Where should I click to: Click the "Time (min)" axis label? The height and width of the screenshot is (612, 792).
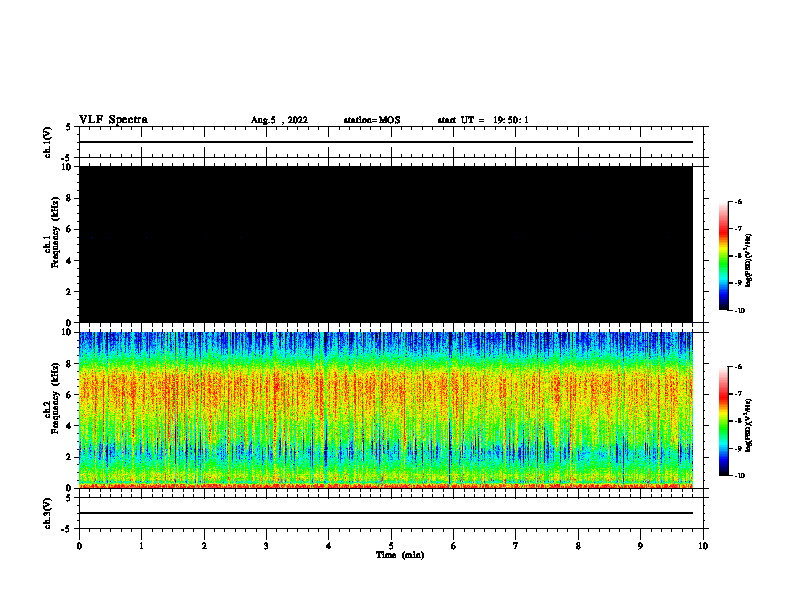(400, 555)
